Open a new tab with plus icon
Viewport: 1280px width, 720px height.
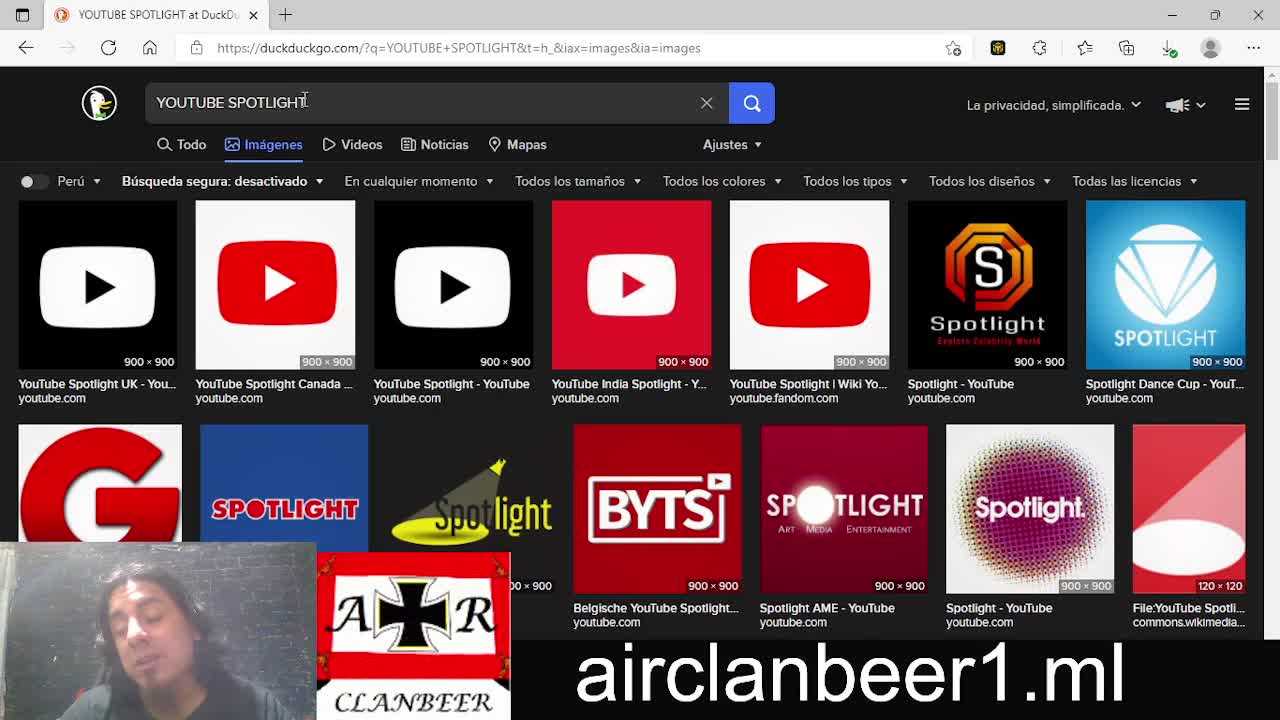pos(285,15)
